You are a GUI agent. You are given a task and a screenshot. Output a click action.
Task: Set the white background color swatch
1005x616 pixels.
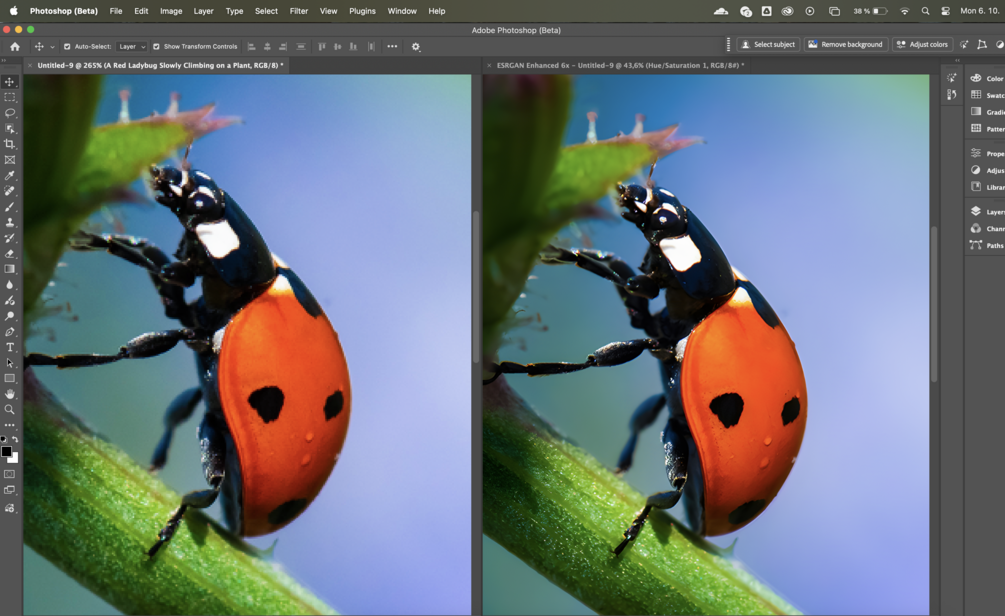point(15,459)
